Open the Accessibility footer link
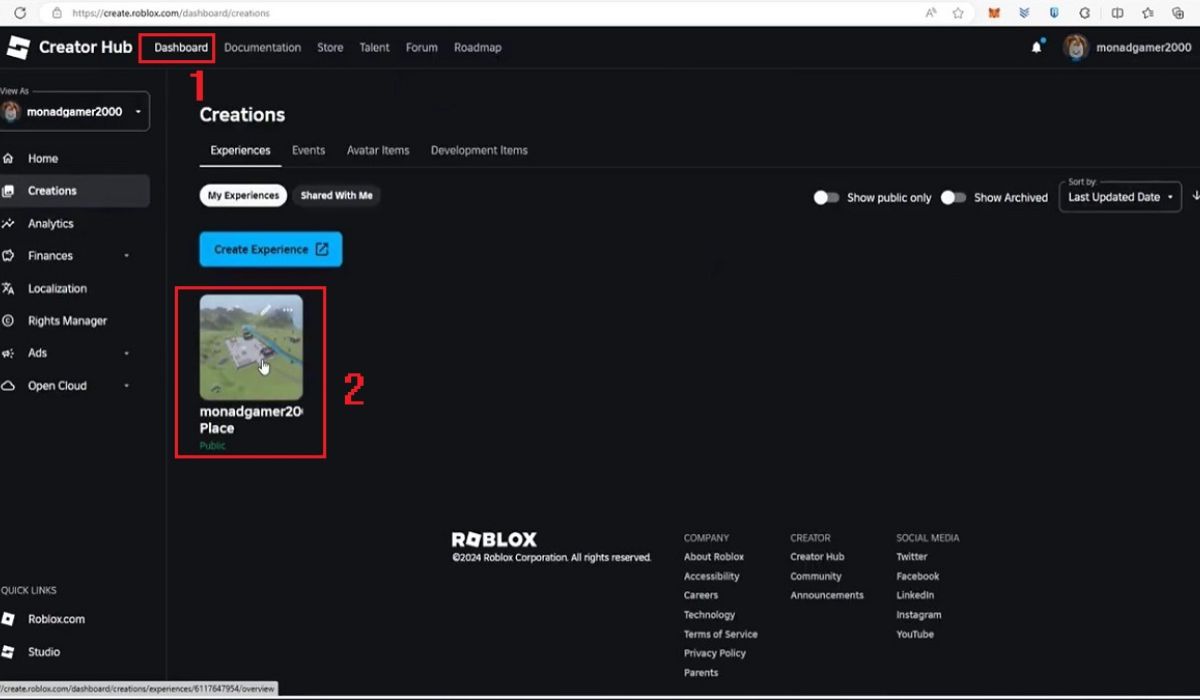1200x700 pixels. click(x=712, y=576)
